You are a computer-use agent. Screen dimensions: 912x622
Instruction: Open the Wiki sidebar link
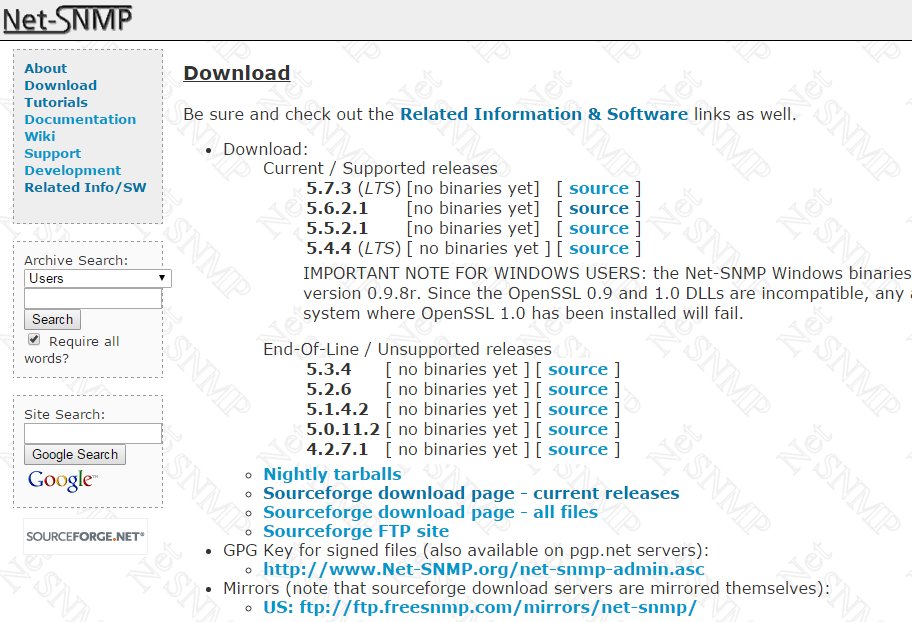[40, 136]
